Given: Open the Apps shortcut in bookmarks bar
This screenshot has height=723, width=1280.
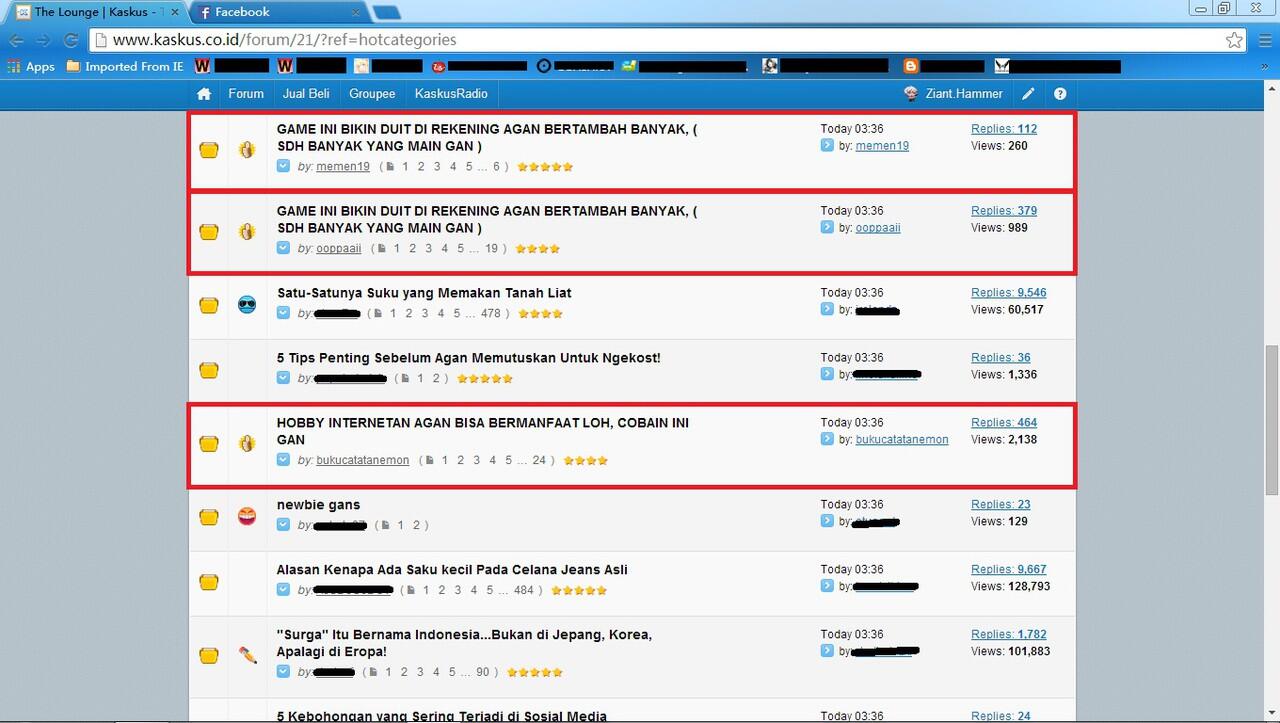Looking at the screenshot, I should [31, 67].
